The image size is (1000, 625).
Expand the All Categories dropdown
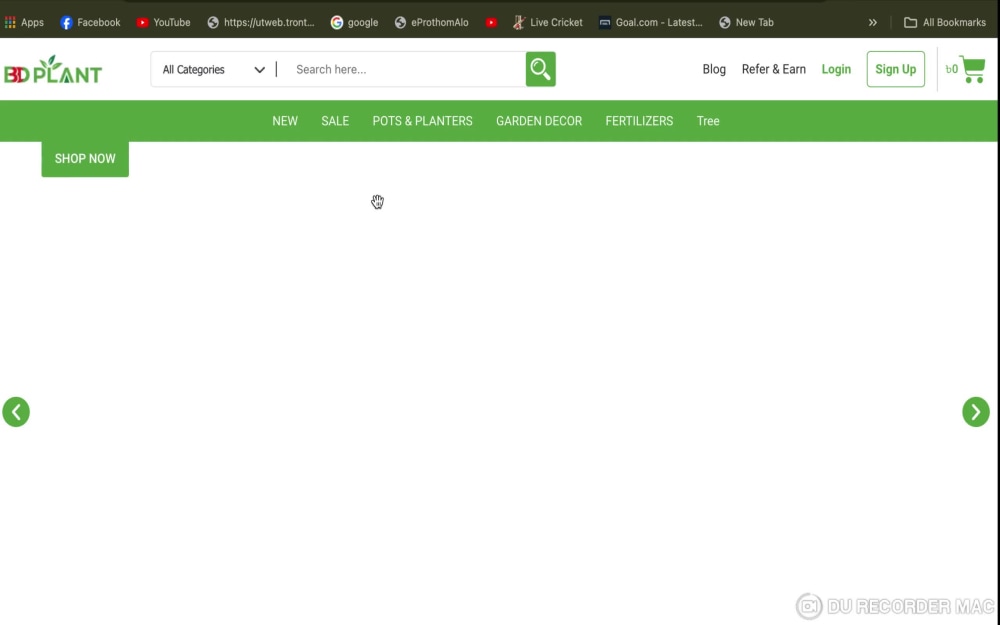pos(213,70)
